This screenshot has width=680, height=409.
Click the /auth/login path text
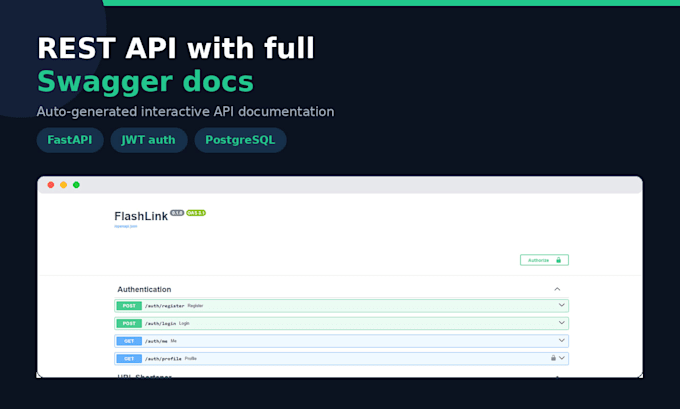click(x=160, y=324)
